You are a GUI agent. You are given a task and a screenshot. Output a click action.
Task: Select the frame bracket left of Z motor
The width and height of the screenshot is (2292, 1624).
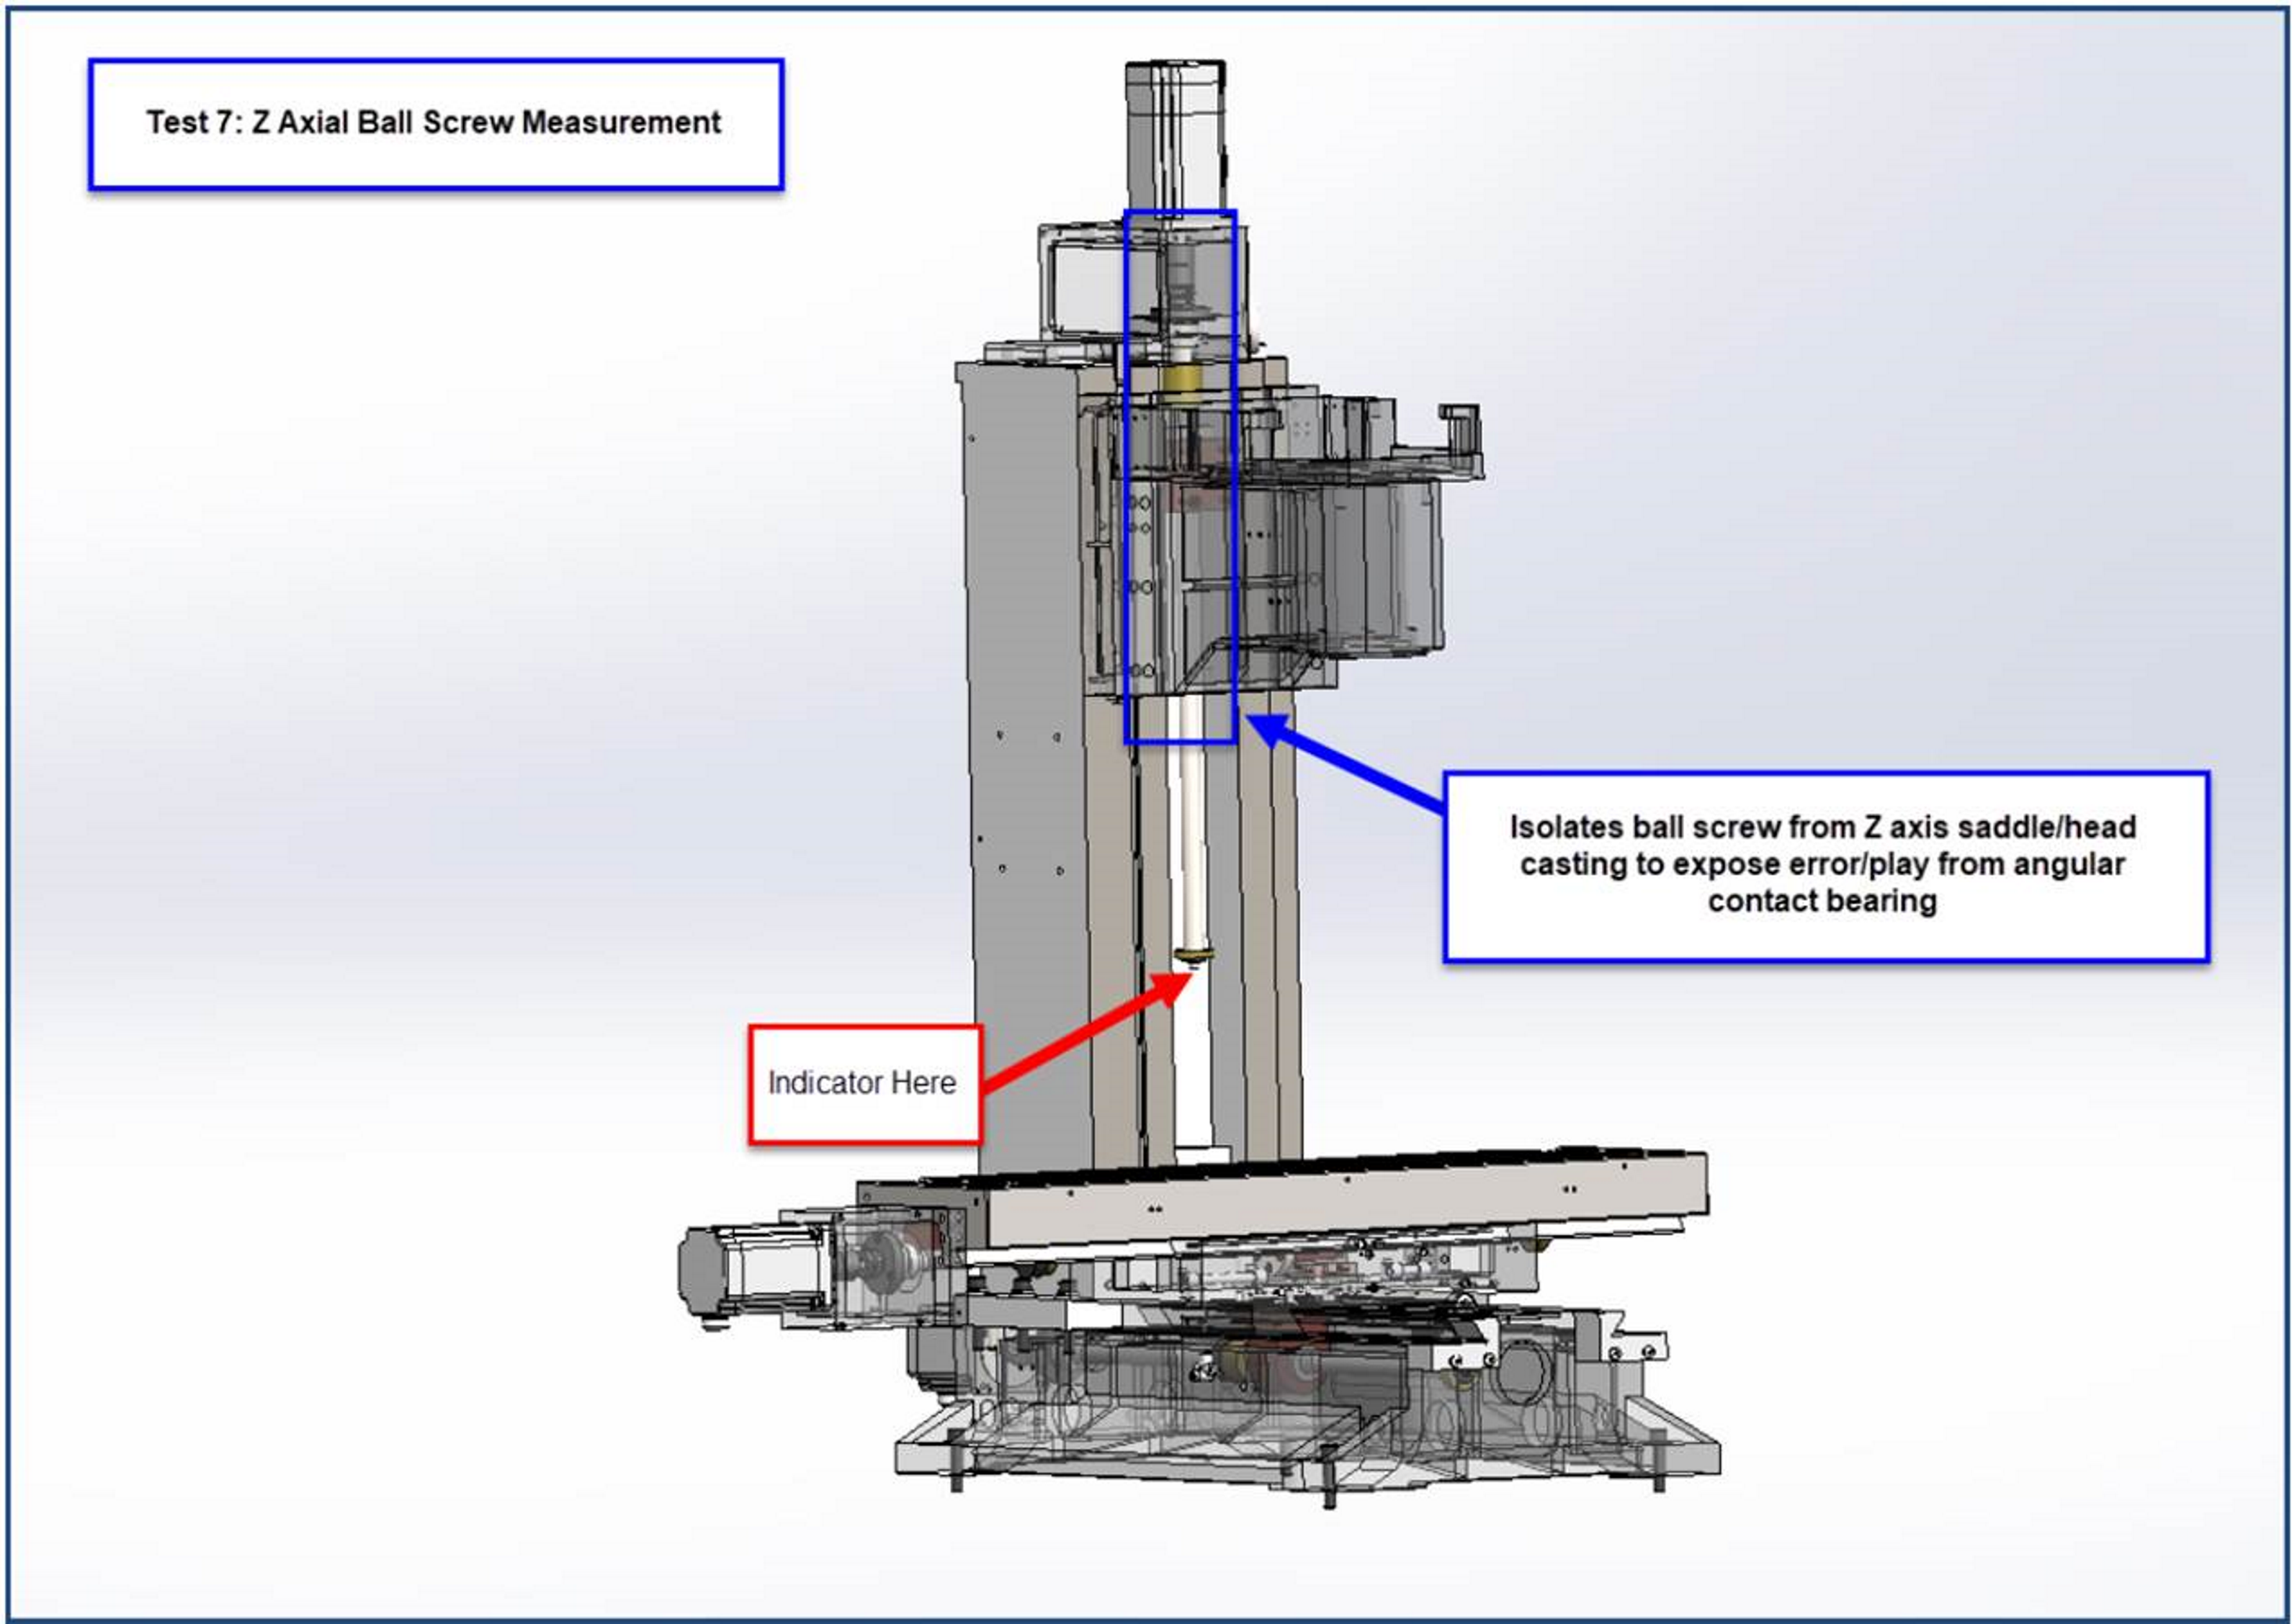coord(1080,280)
